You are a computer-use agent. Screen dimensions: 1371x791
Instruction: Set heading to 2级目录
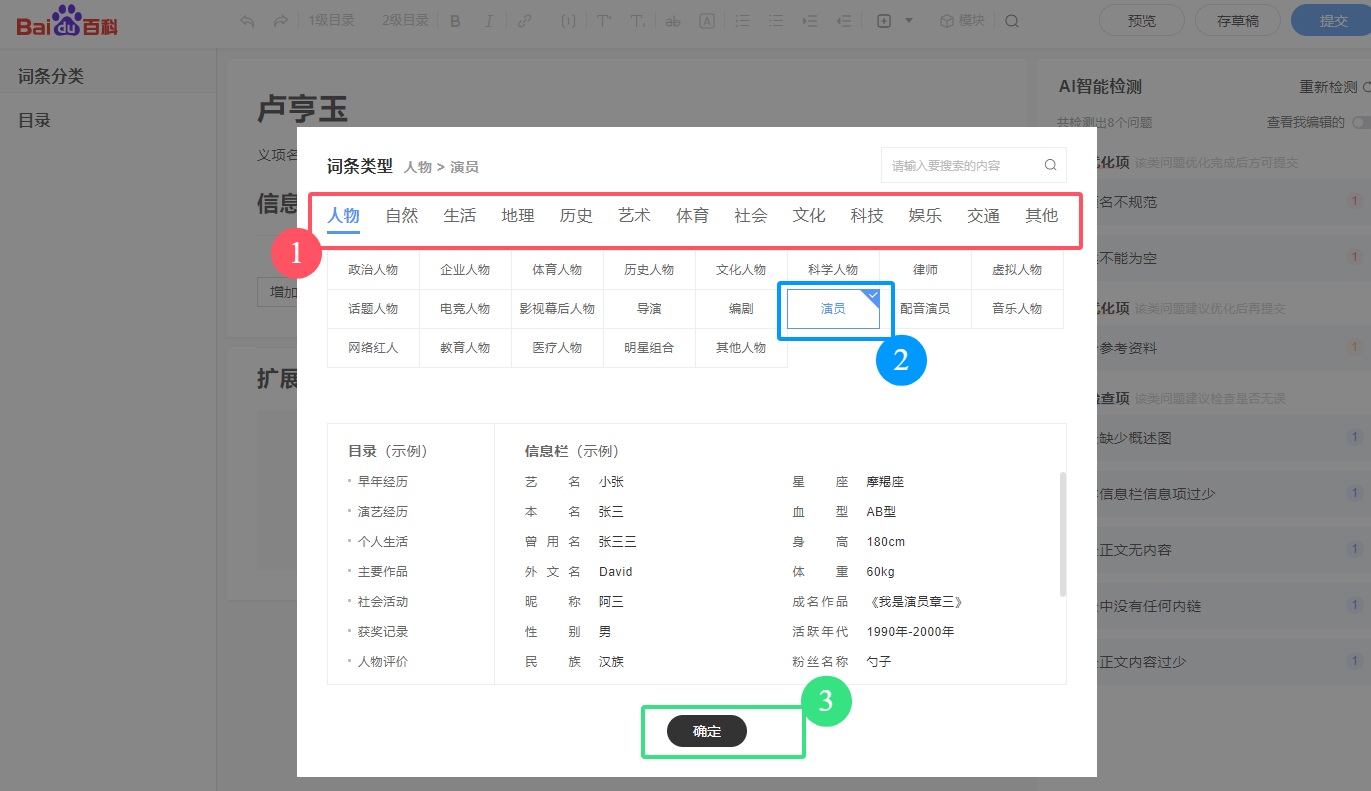(405, 21)
